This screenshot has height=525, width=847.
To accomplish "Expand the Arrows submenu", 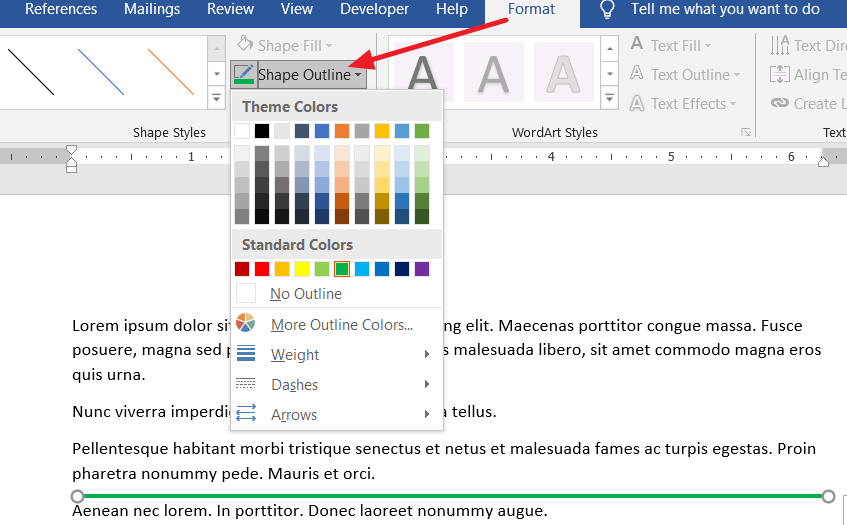I will point(427,414).
